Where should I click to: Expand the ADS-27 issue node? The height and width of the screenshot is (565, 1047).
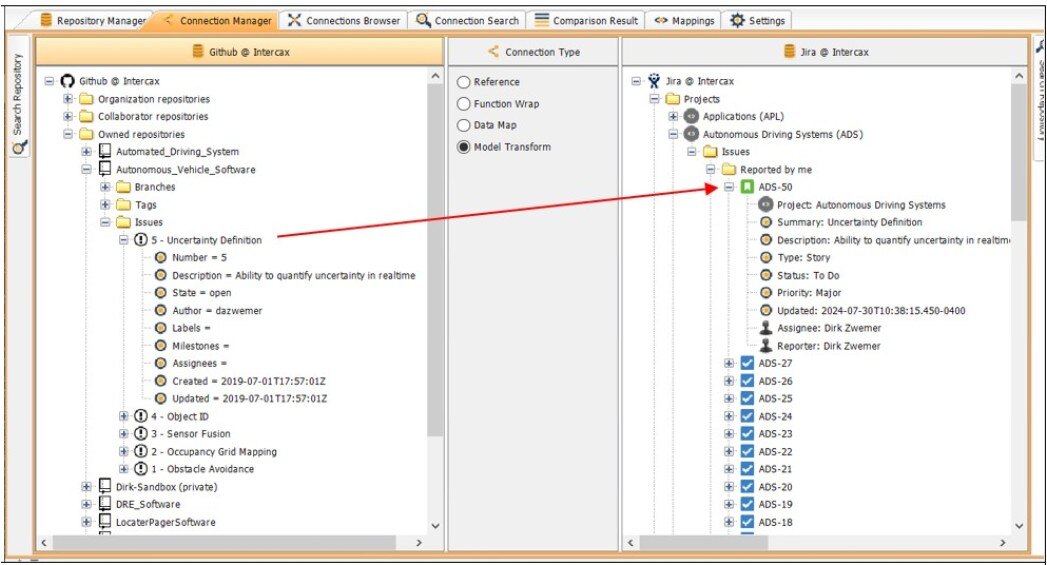(729, 364)
